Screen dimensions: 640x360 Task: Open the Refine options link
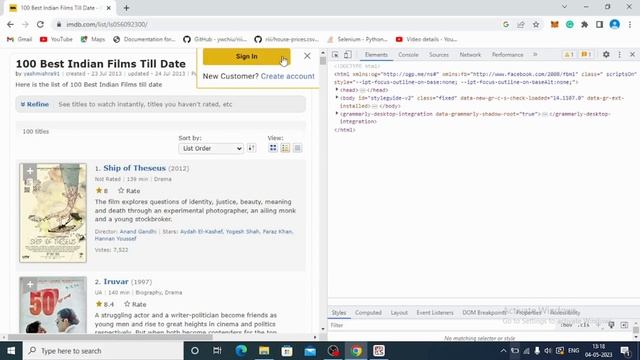coord(35,104)
